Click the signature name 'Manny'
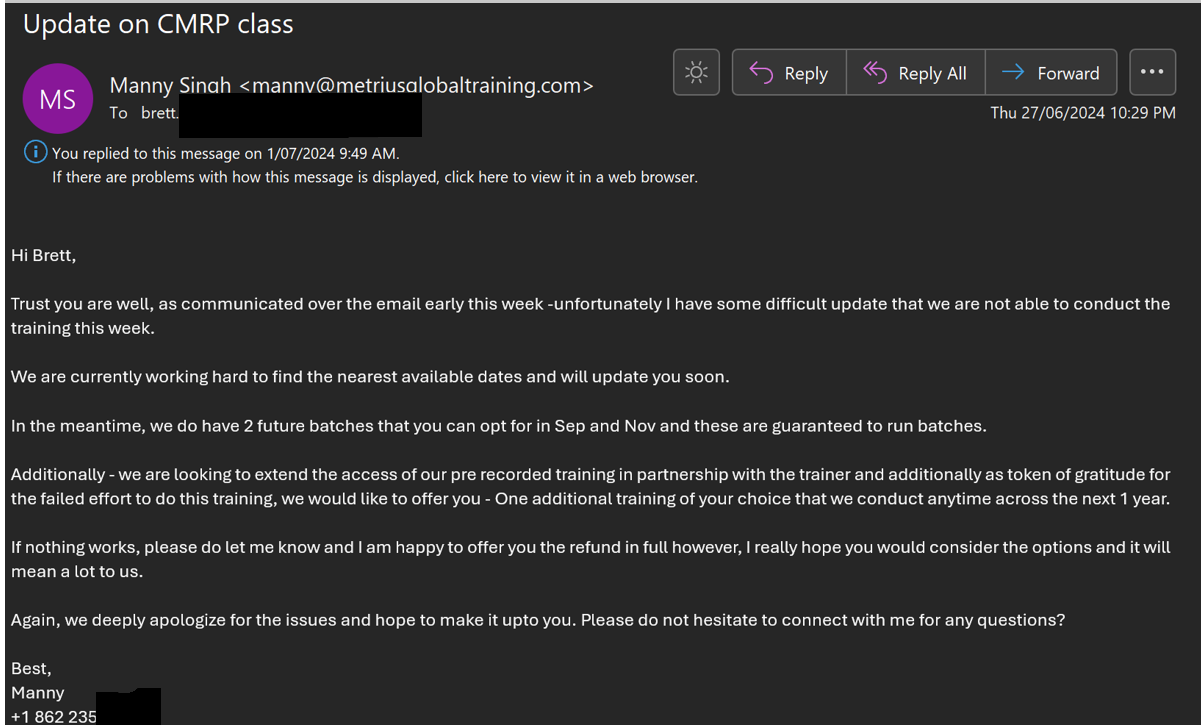This screenshot has width=1201, height=725. [x=38, y=692]
